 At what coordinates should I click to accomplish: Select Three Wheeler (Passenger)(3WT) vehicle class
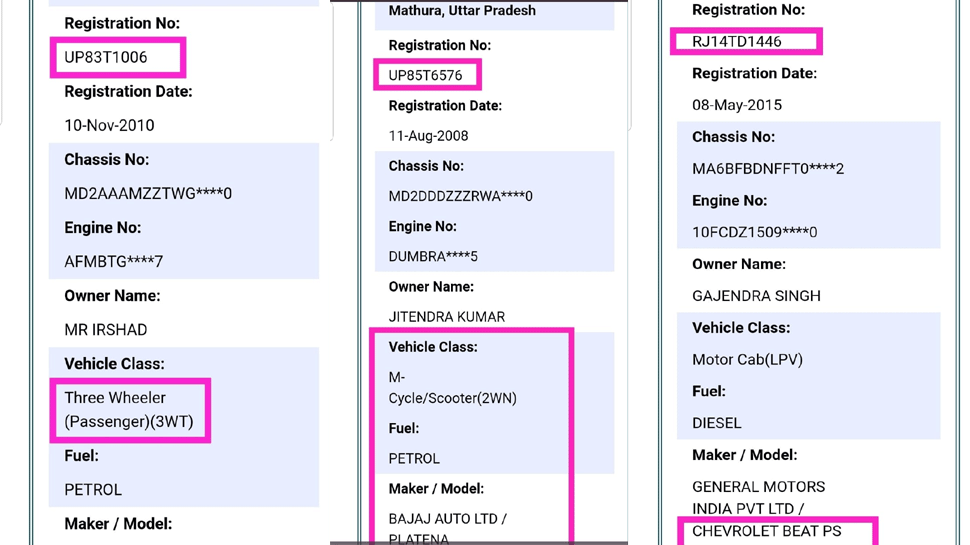pos(129,410)
